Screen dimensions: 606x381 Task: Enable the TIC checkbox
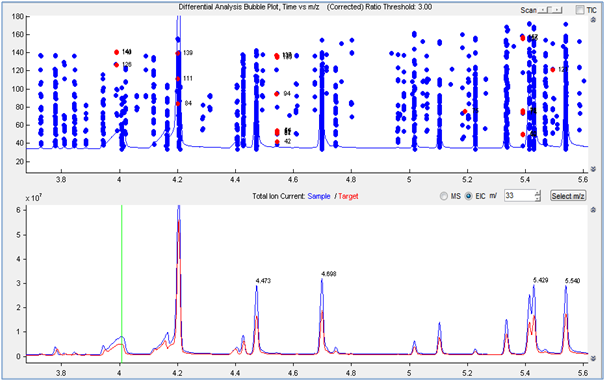point(580,10)
